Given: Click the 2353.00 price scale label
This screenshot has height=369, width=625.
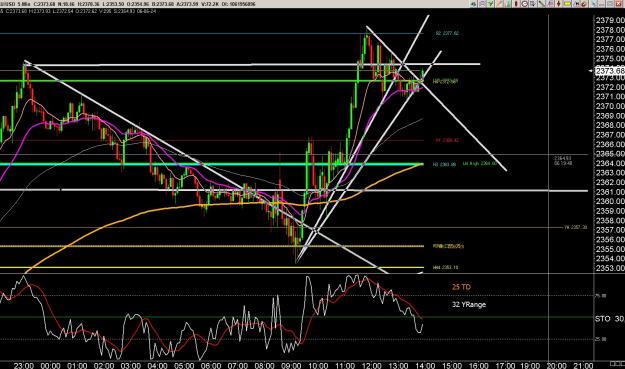Looking at the screenshot, I should 610,268.
